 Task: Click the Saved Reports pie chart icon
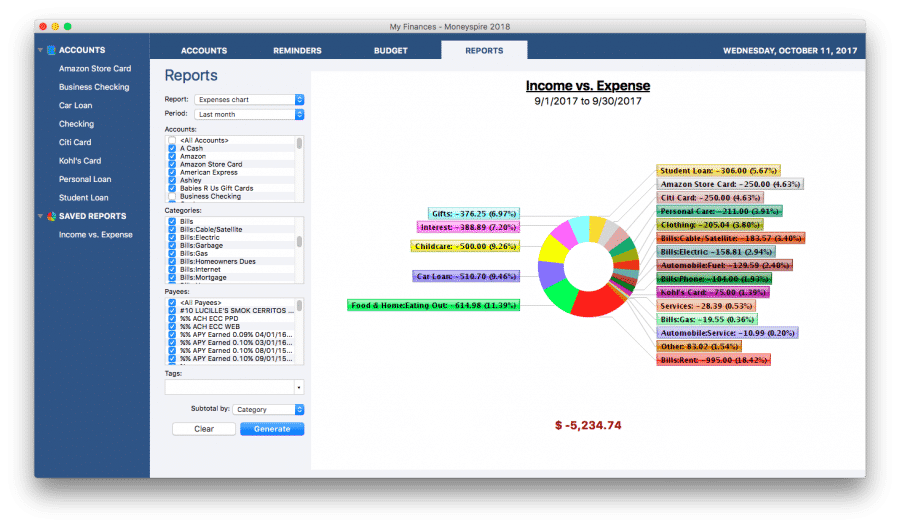(51, 216)
